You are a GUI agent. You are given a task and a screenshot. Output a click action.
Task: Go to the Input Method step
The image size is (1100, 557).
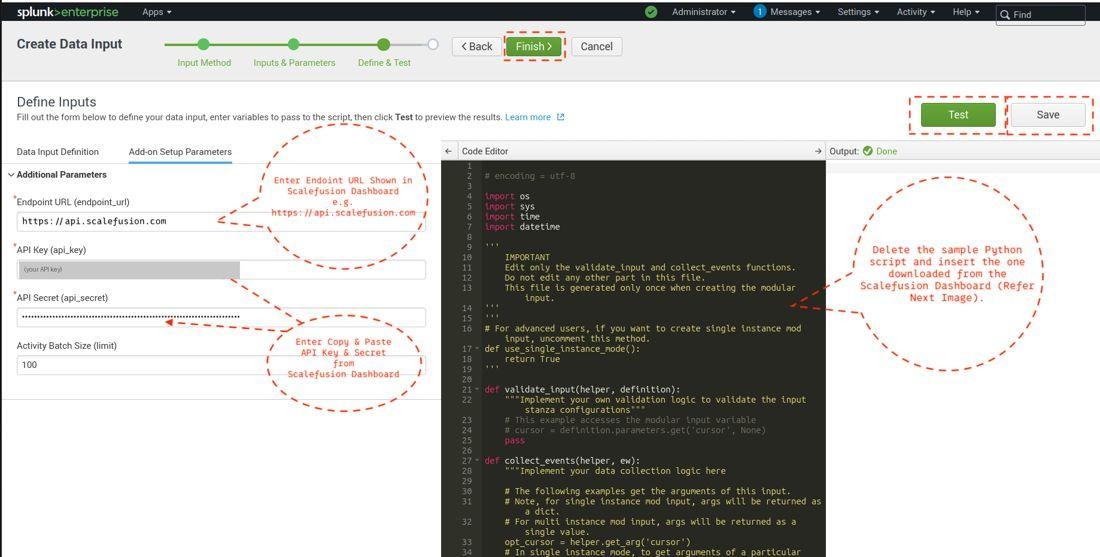[204, 62]
